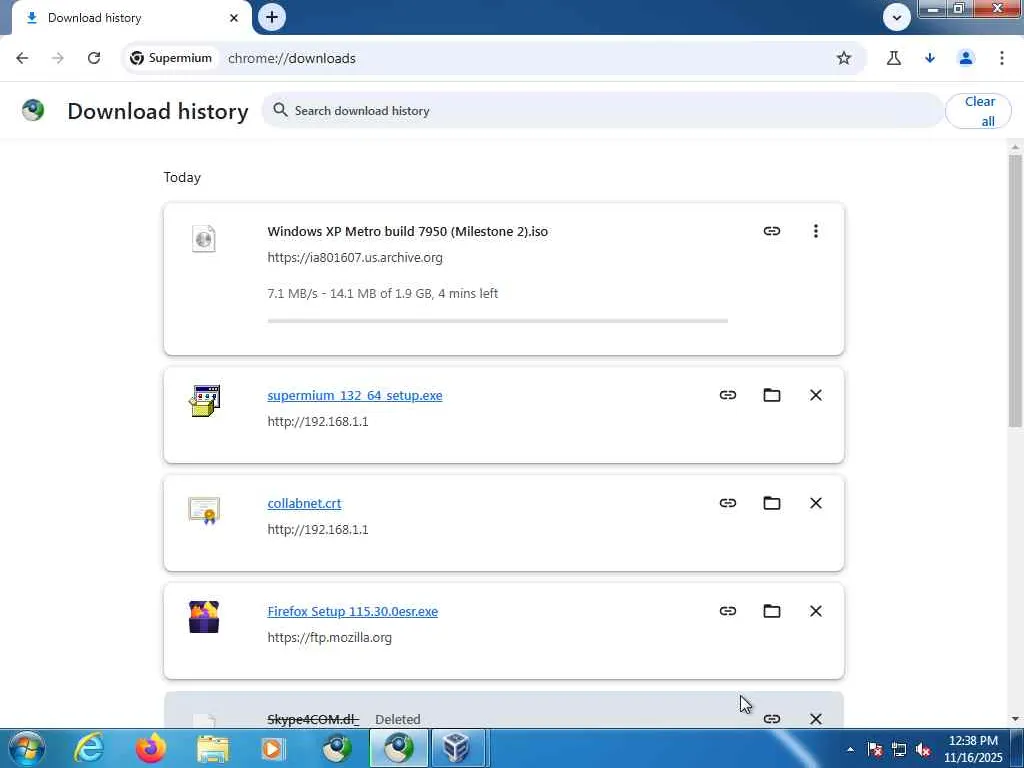Remove Firefox Setup 115.30.0esr.exe from list

coord(816,611)
